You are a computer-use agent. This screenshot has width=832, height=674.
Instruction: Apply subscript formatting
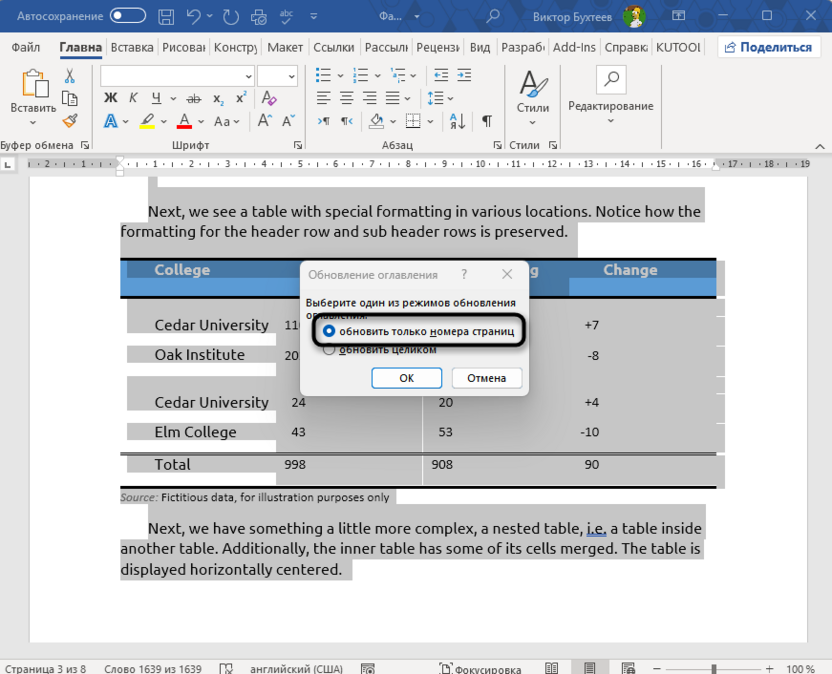pos(219,96)
